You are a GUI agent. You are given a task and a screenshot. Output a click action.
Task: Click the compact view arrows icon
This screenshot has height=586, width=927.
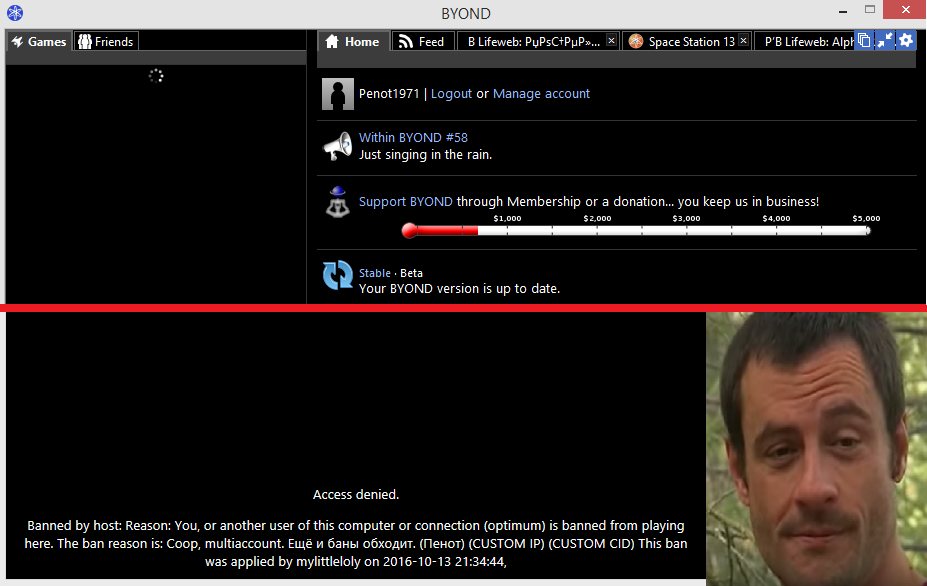(885, 40)
